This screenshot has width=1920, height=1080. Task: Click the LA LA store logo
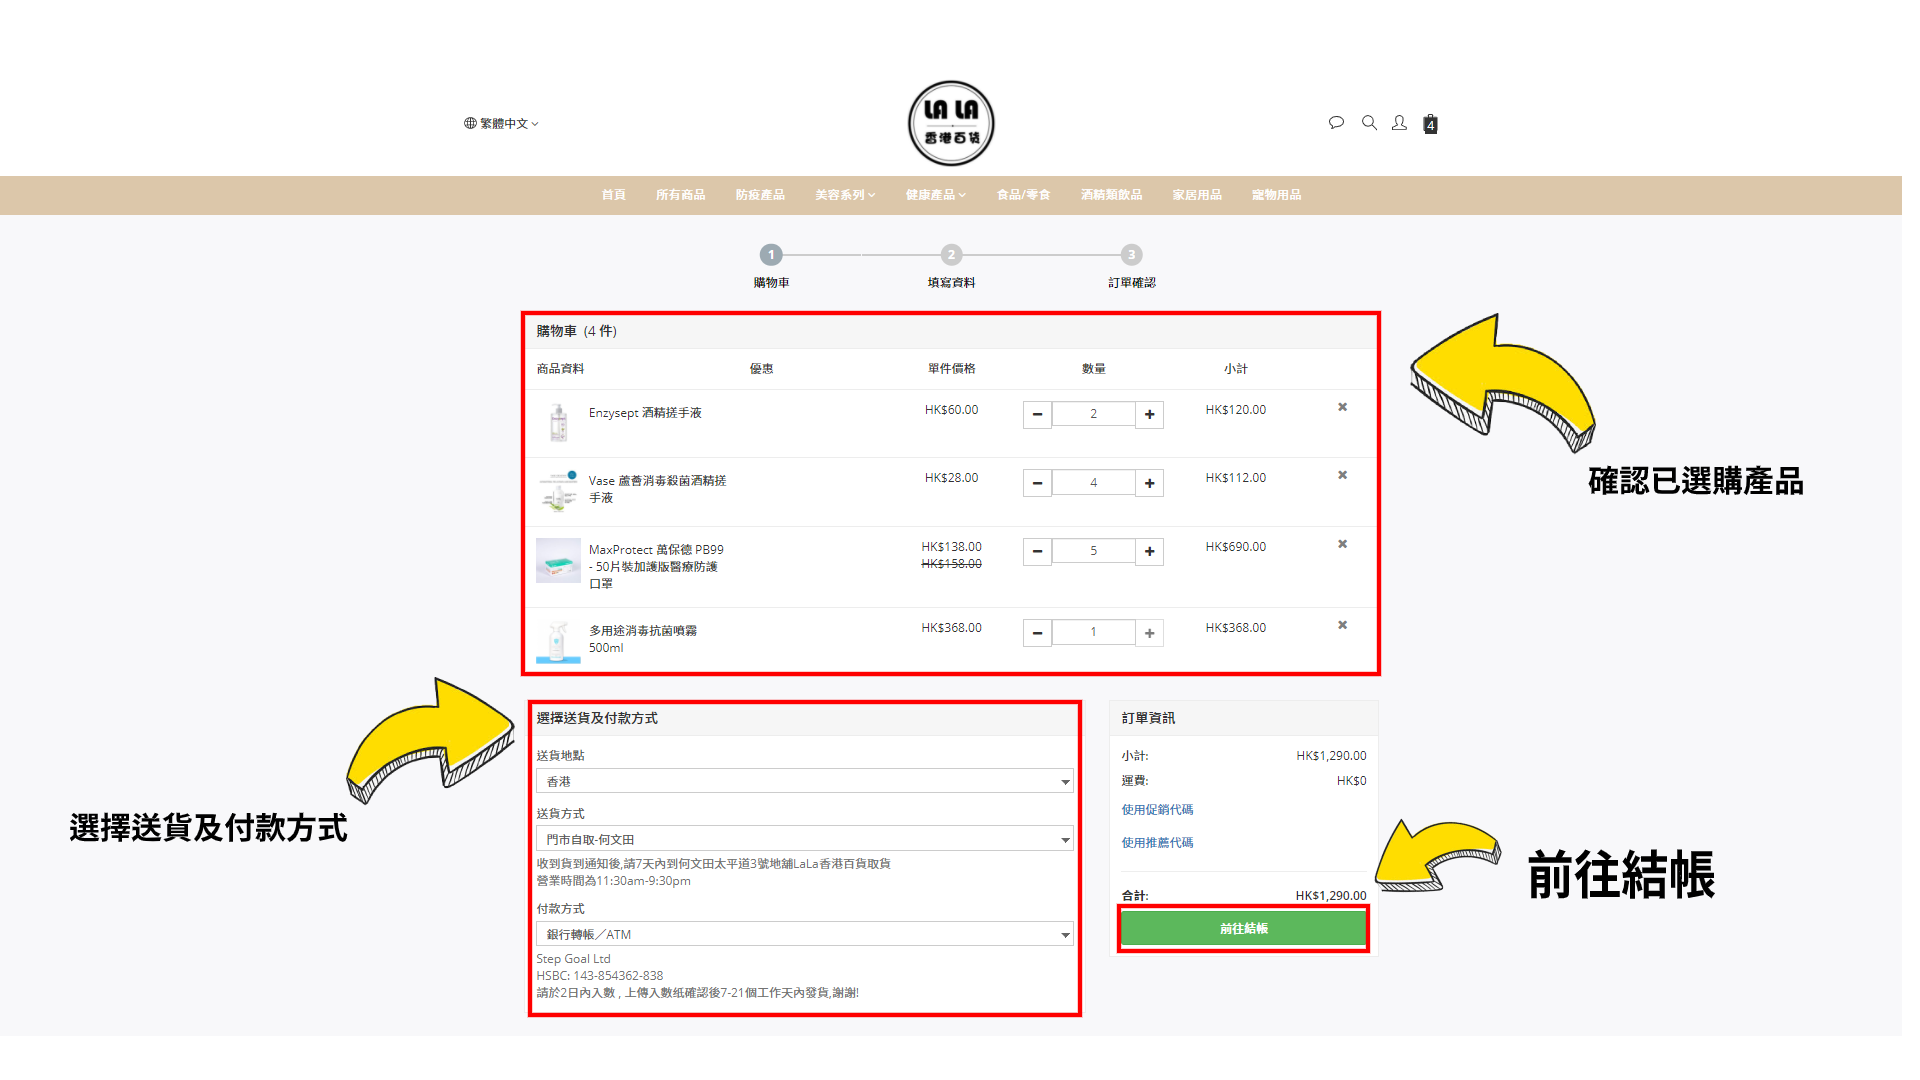tap(950, 123)
